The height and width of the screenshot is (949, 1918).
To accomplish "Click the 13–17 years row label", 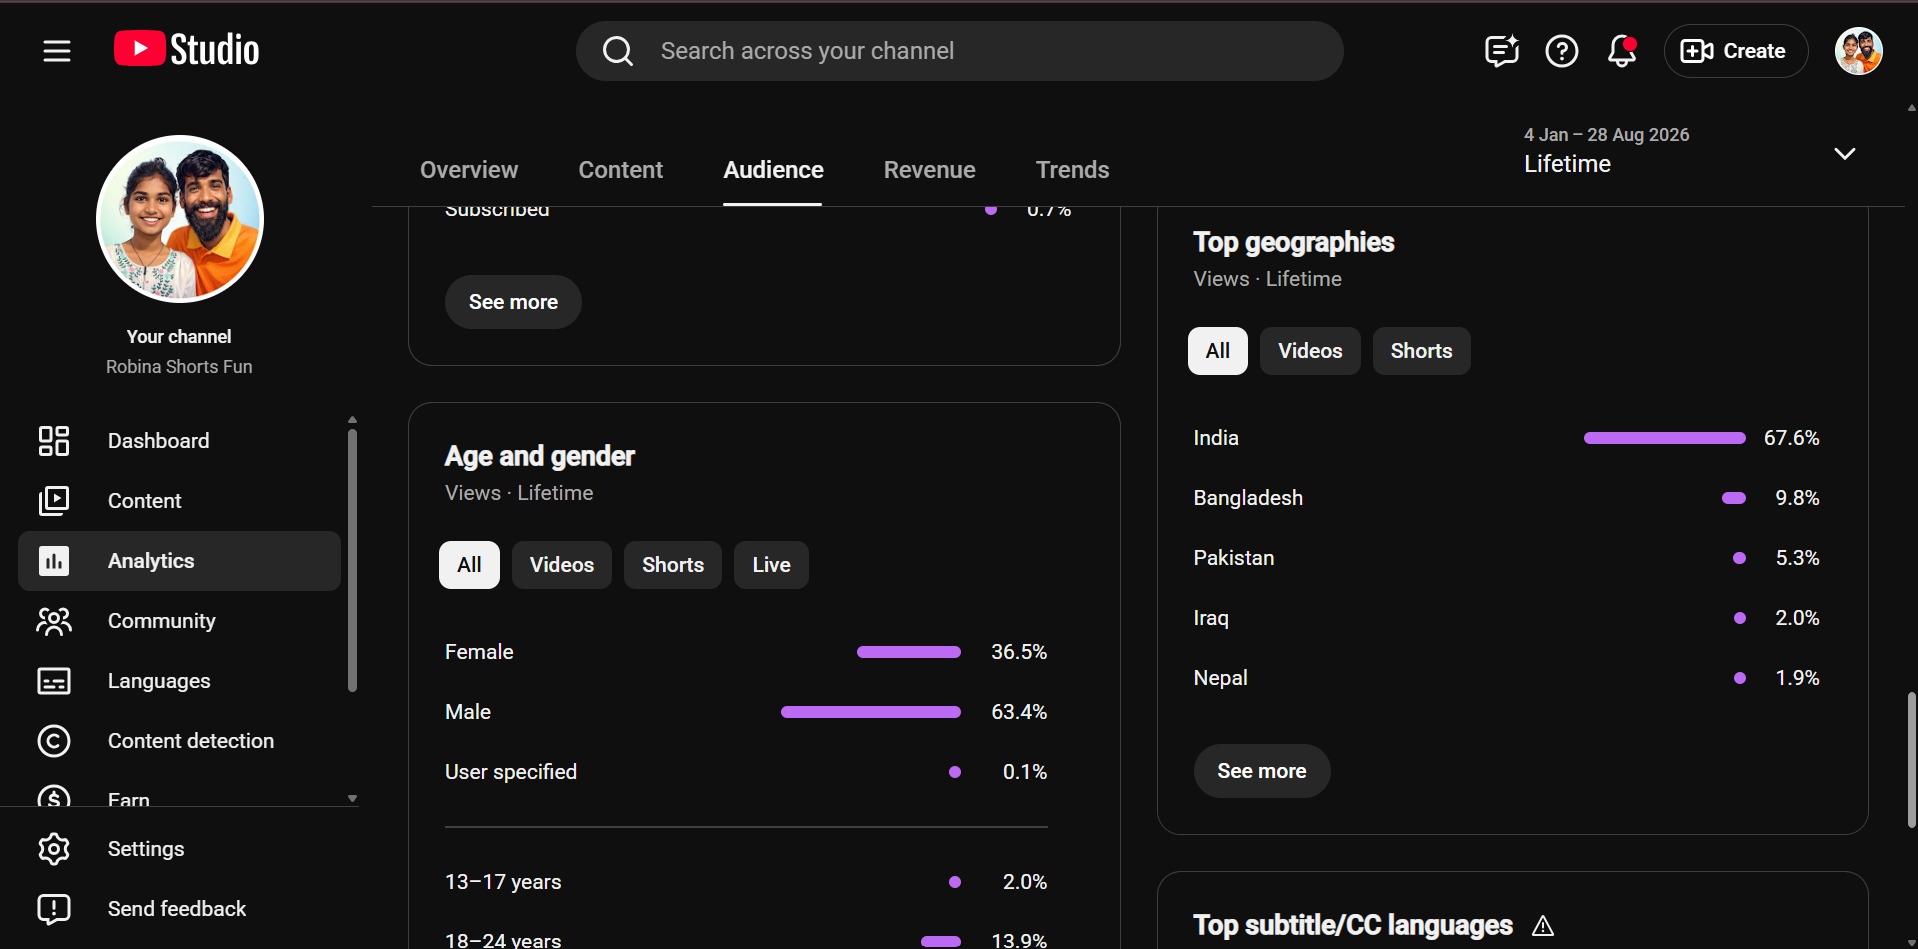I will coord(503,882).
